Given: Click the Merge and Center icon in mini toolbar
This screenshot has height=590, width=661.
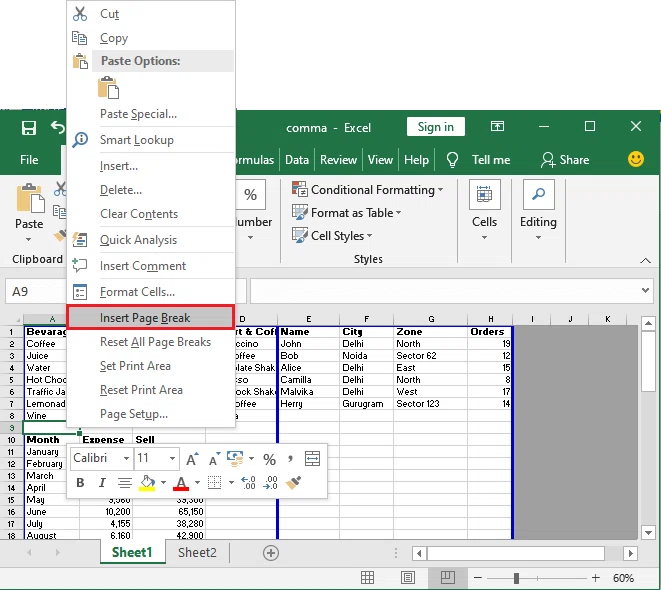Looking at the screenshot, I should [x=312, y=459].
